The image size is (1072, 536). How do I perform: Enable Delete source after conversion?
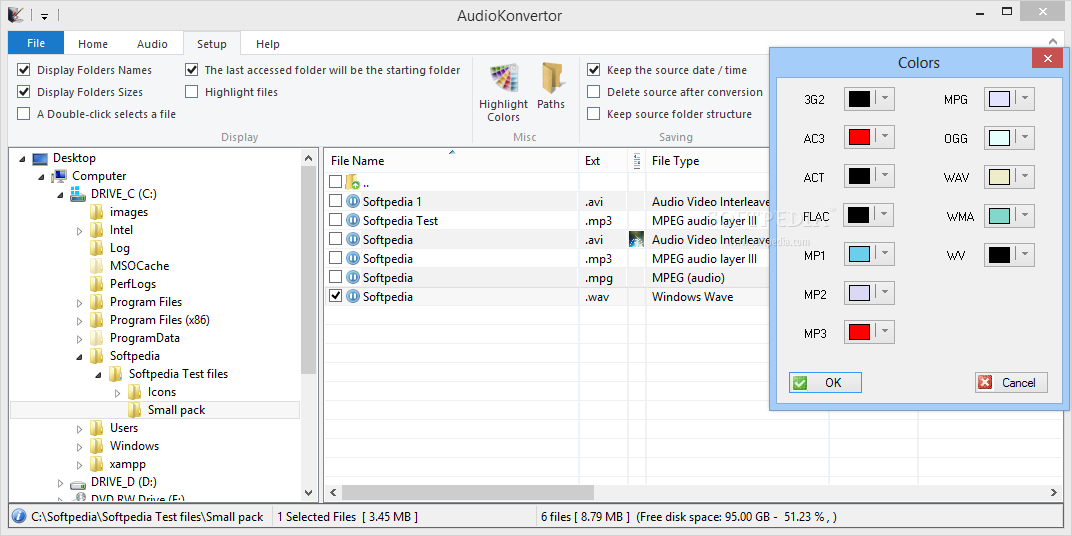[x=593, y=92]
